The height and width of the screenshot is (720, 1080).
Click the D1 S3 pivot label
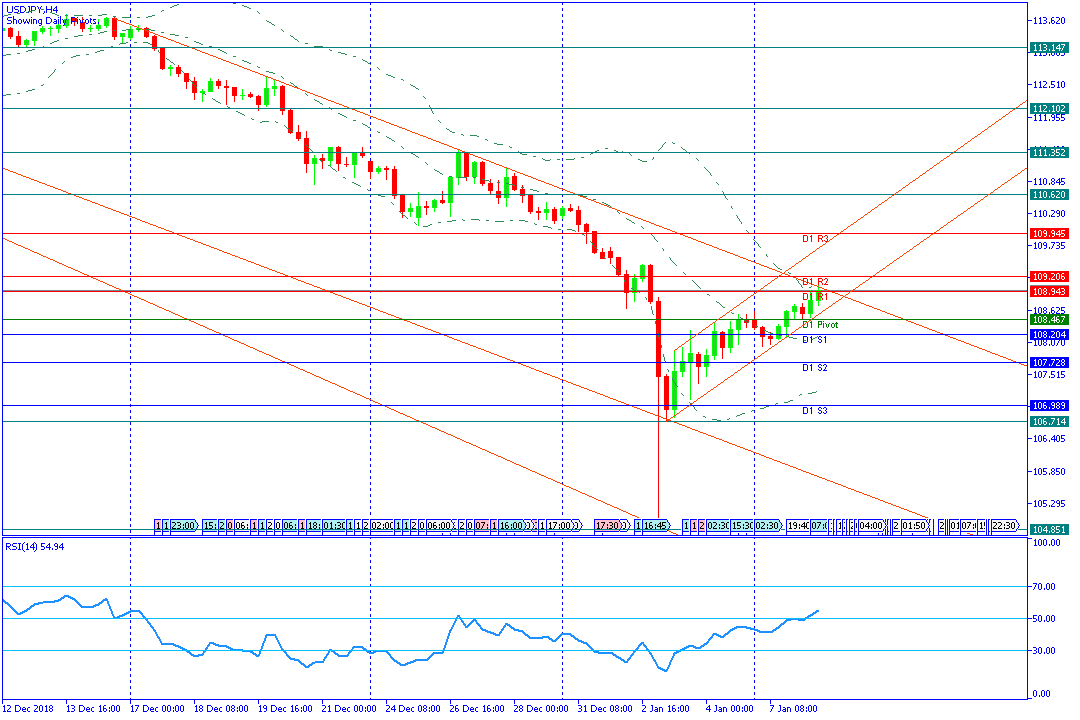point(815,411)
